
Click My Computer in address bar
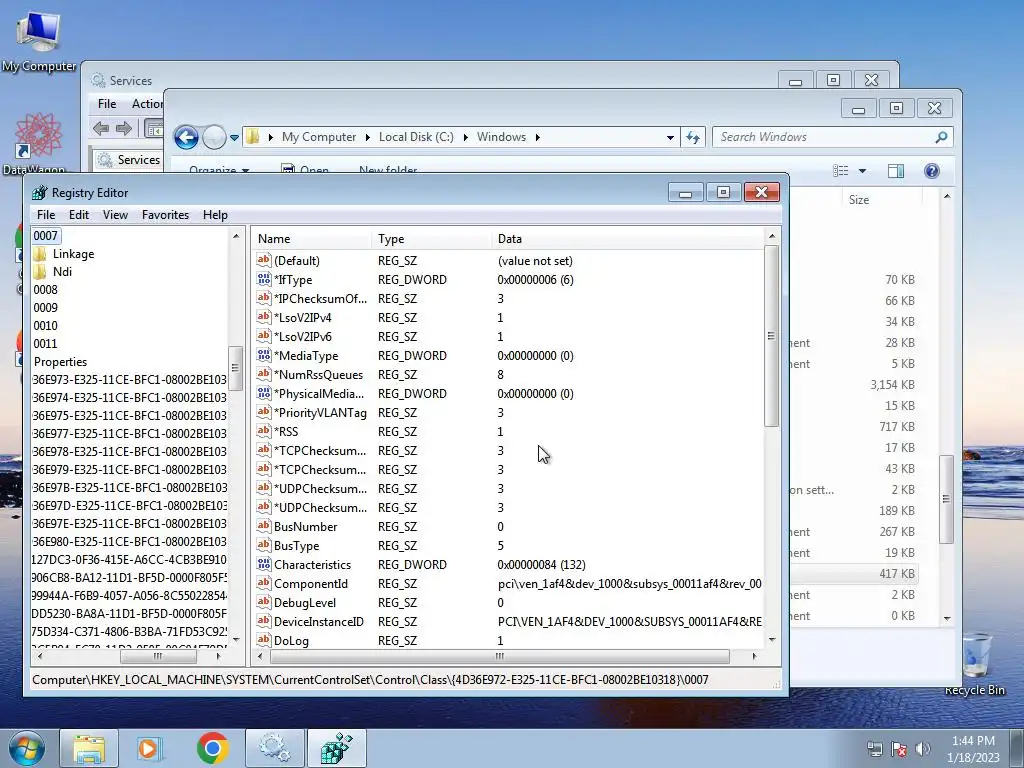(x=319, y=137)
